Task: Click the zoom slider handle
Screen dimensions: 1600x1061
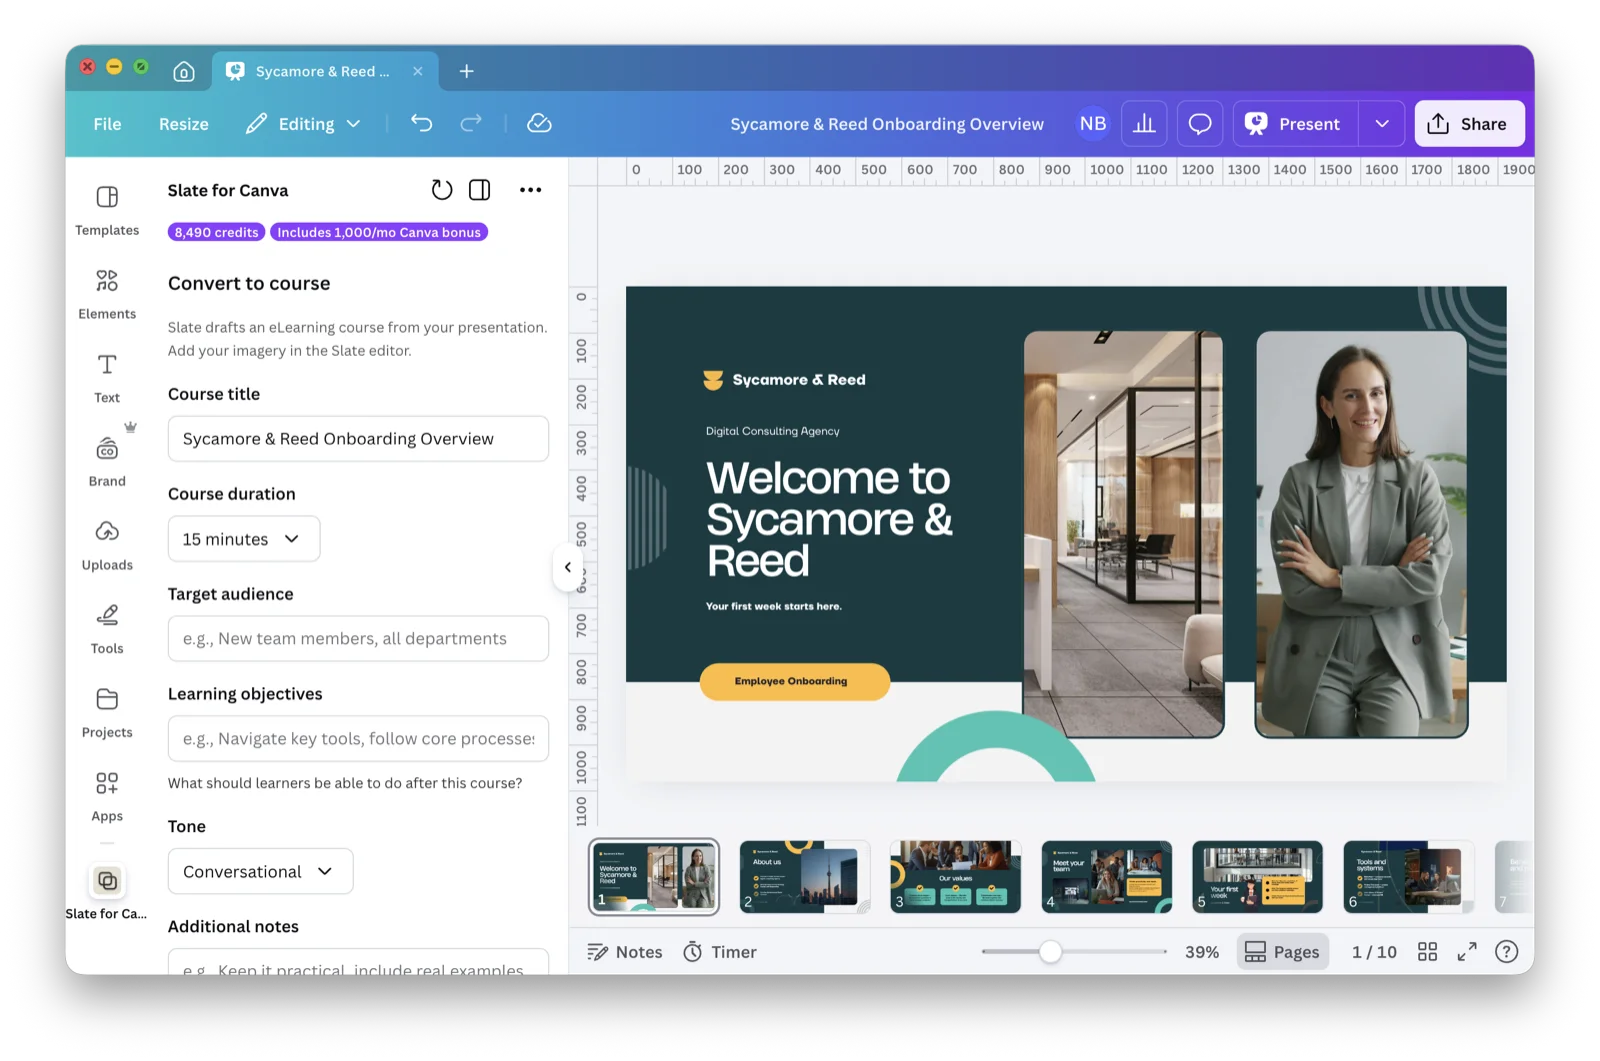Action: 1050,952
